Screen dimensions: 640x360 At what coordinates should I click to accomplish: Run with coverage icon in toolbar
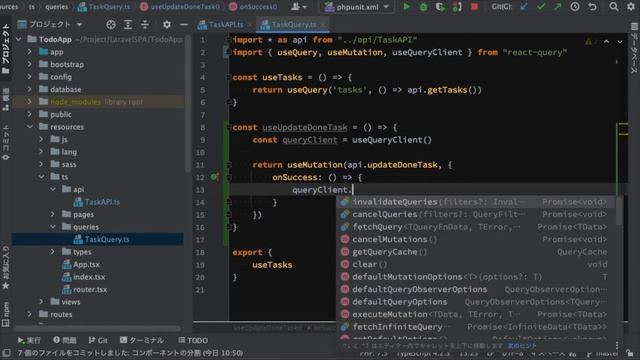(440, 7)
